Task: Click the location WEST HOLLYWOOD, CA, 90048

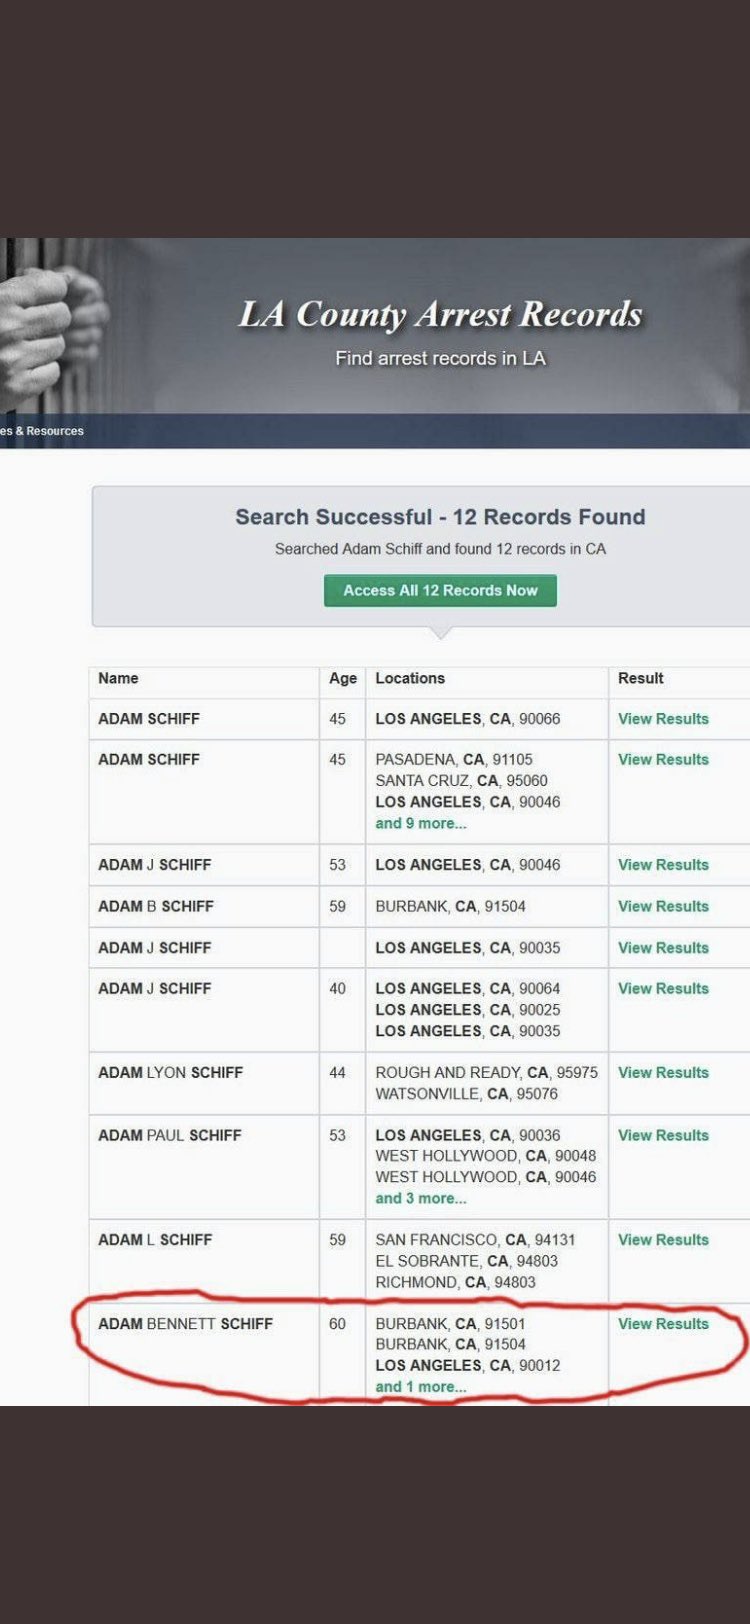Action: (485, 1156)
